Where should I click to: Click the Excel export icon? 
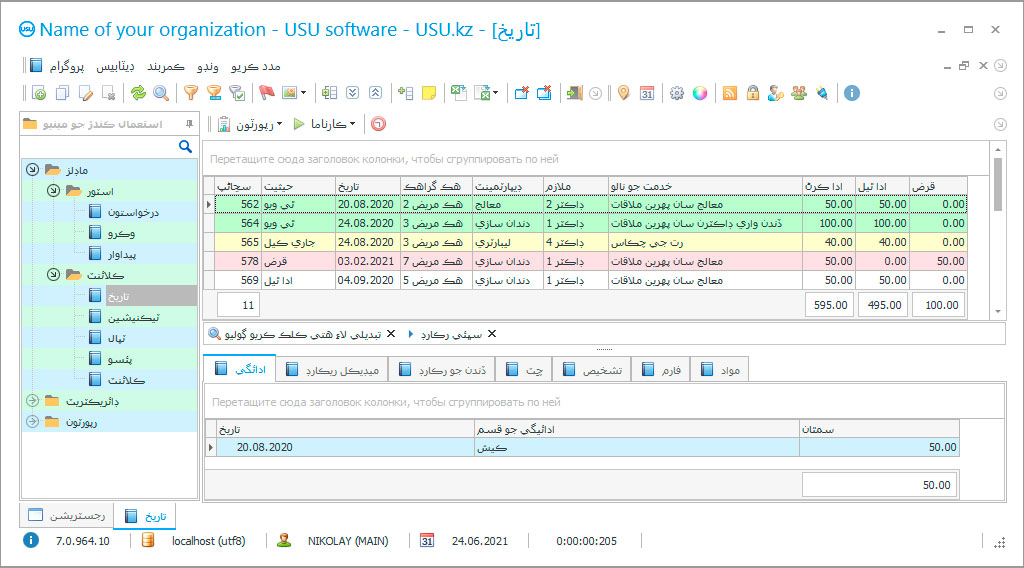pos(458,93)
